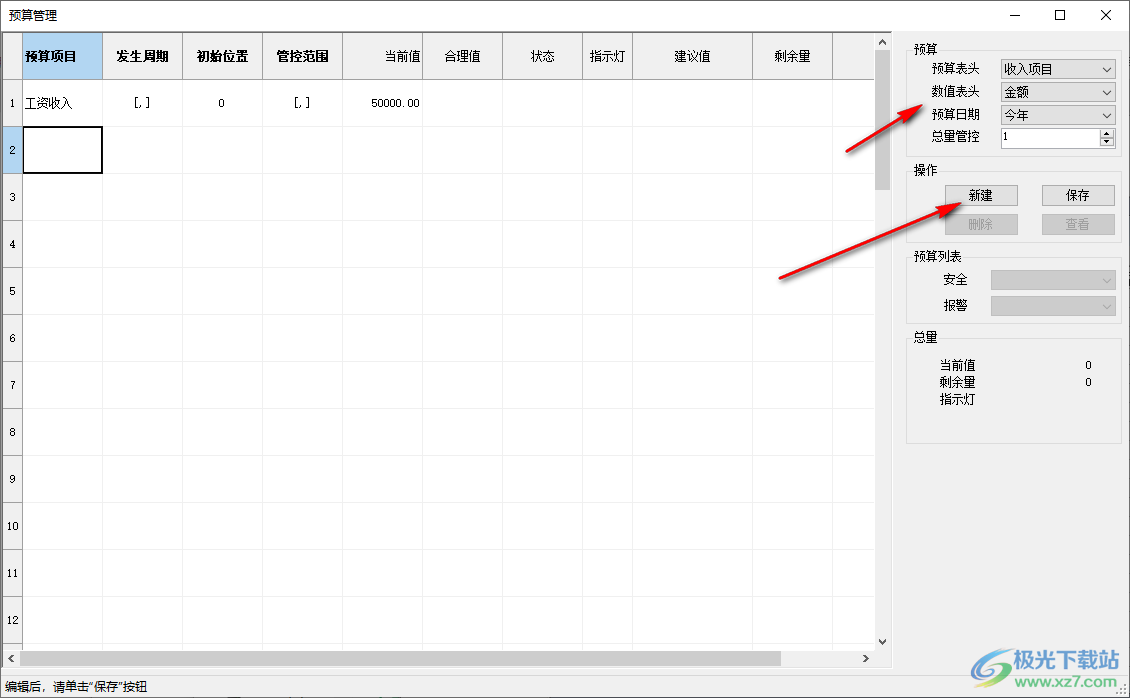Open the 预算日期 dropdown showing 今年
Image resolution: width=1130 pixels, height=698 pixels.
(x=1057, y=115)
